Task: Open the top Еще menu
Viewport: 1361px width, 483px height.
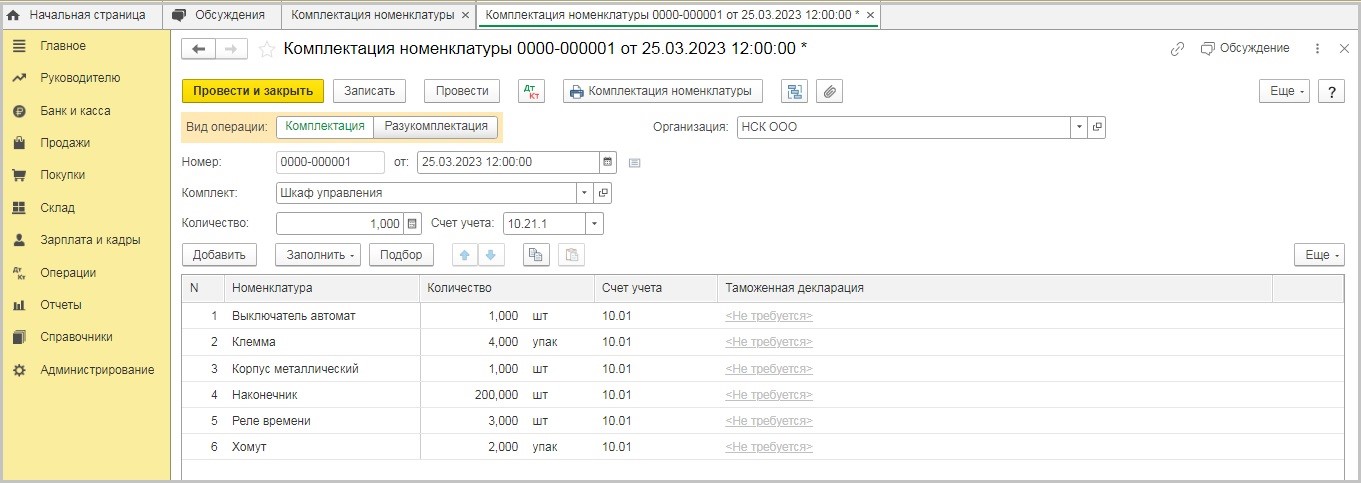Action: coord(1285,91)
